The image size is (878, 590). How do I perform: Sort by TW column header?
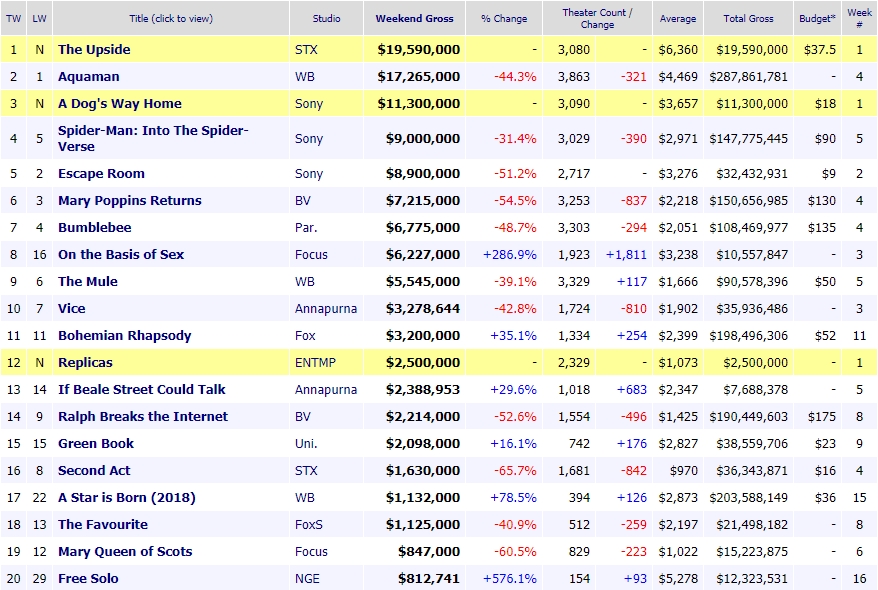pos(13,18)
